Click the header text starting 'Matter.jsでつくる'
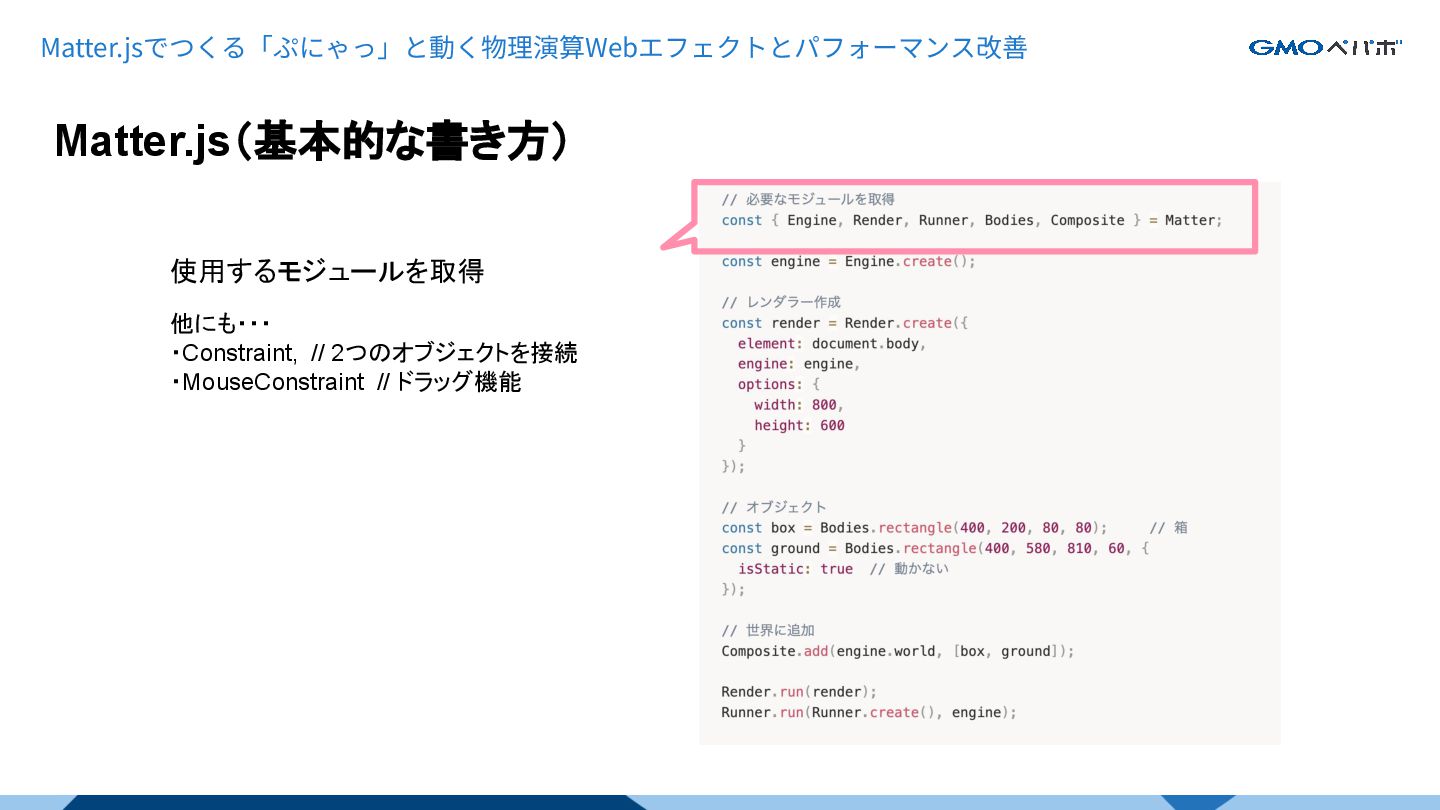This screenshot has width=1440, height=810. coord(534,47)
